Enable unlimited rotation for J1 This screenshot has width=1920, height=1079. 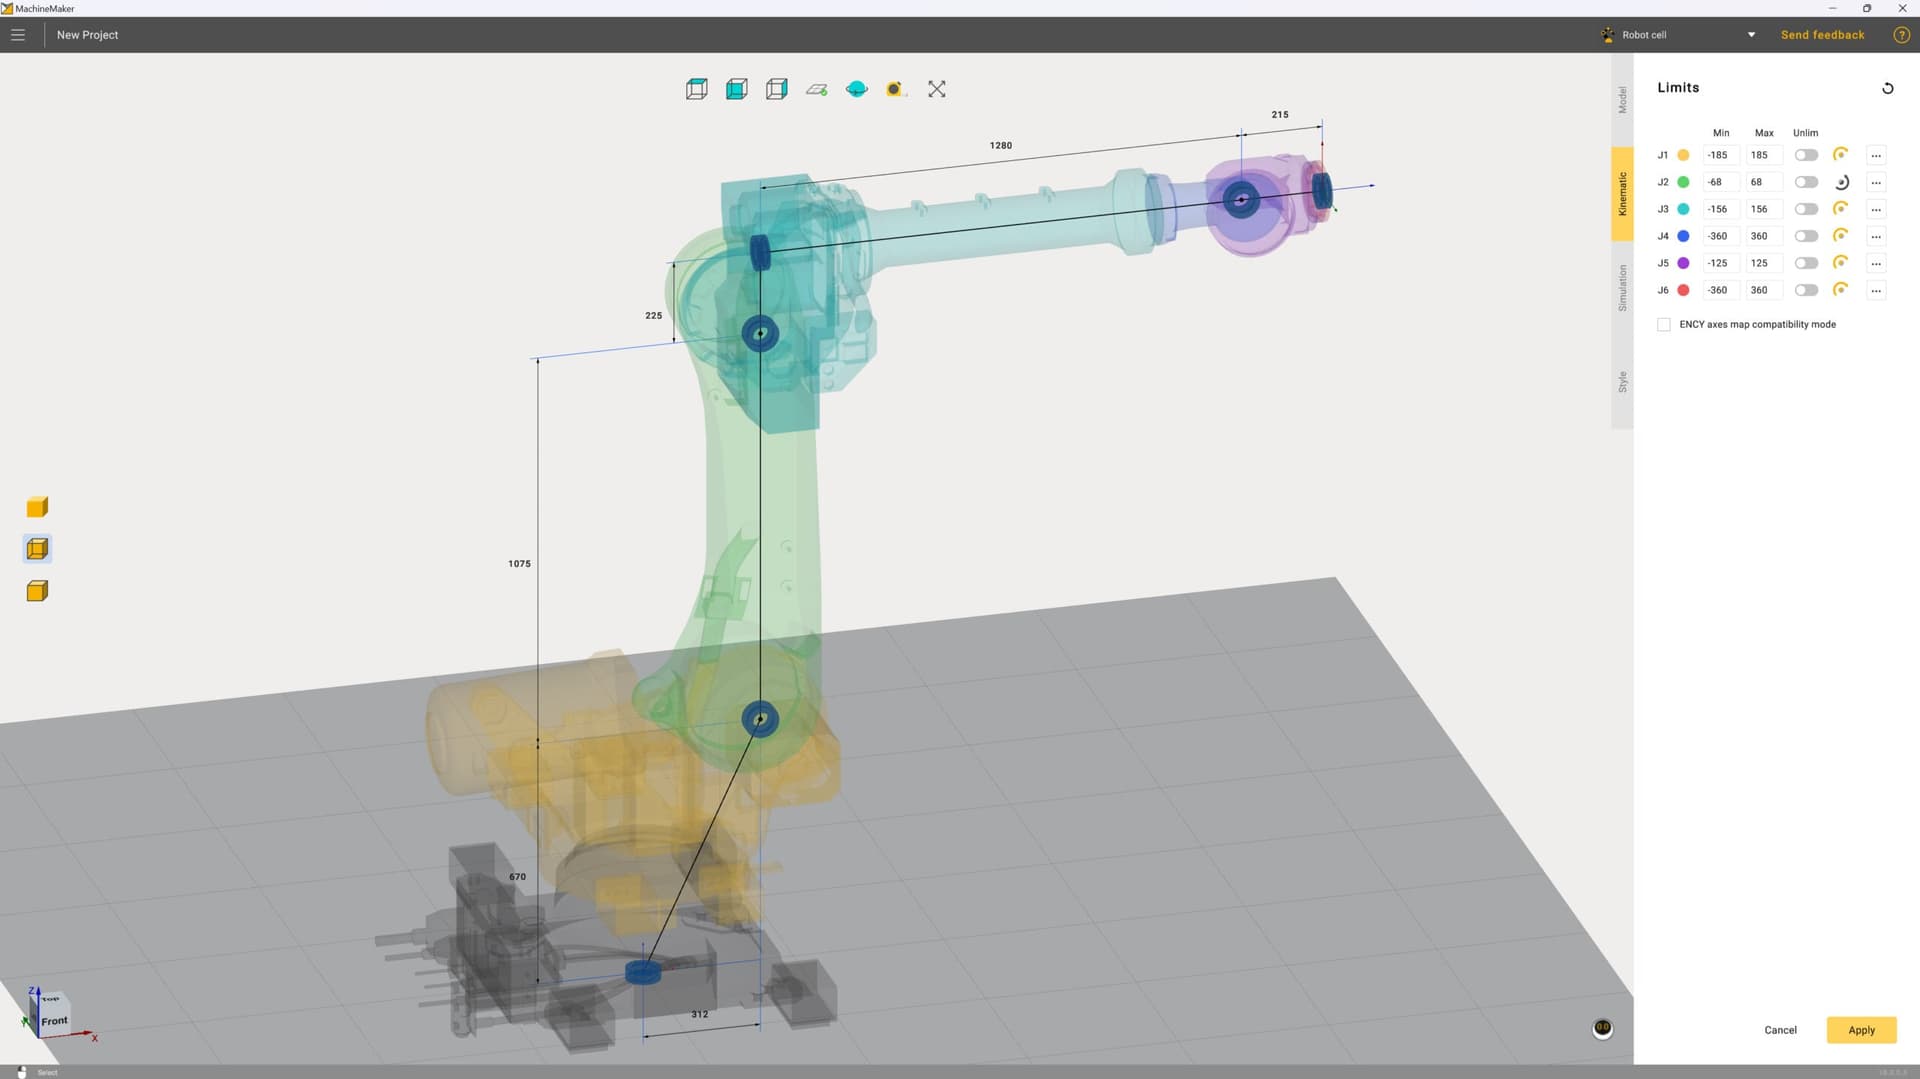tap(1806, 155)
